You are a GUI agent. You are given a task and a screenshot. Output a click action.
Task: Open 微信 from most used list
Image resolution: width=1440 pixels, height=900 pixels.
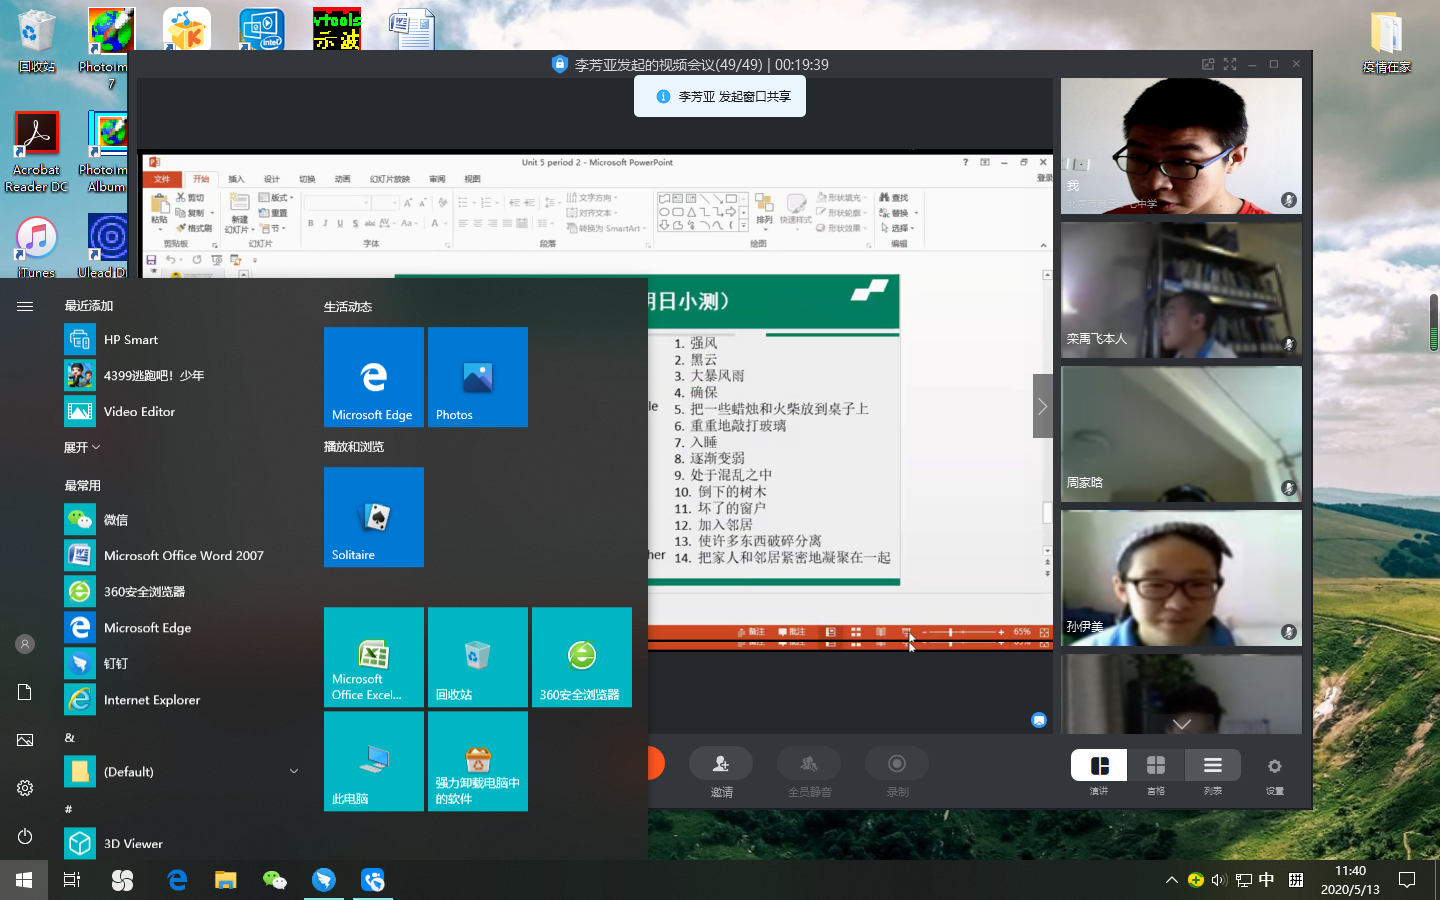coord(182,520)
